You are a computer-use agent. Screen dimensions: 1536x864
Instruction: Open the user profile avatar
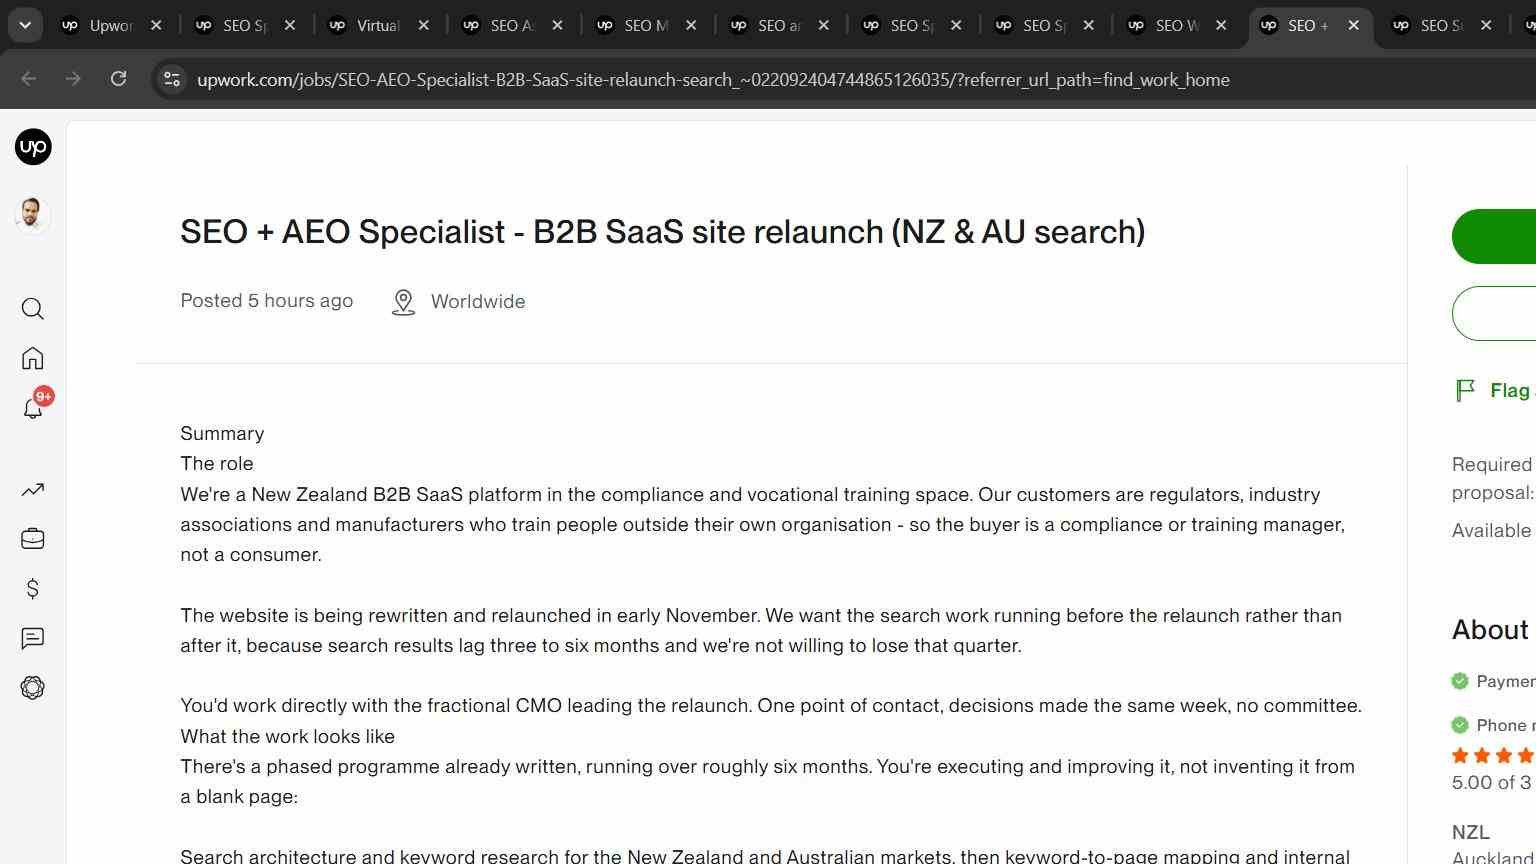click(x=33, y=215)
